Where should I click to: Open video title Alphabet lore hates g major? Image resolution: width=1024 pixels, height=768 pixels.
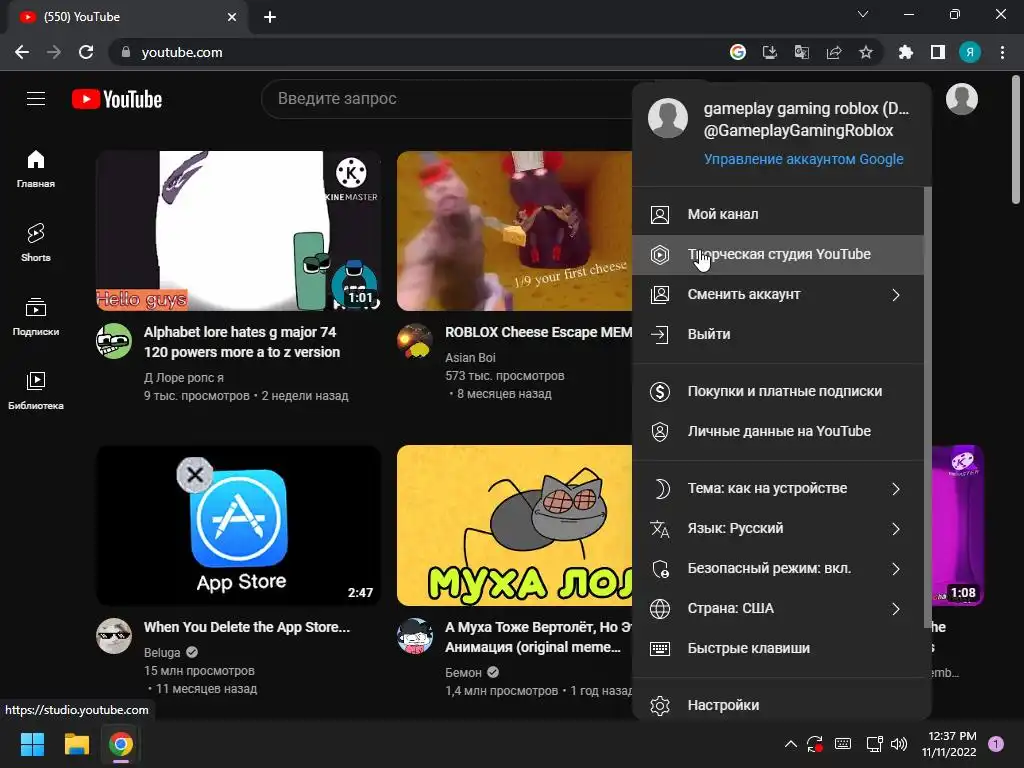pos(242,342)
